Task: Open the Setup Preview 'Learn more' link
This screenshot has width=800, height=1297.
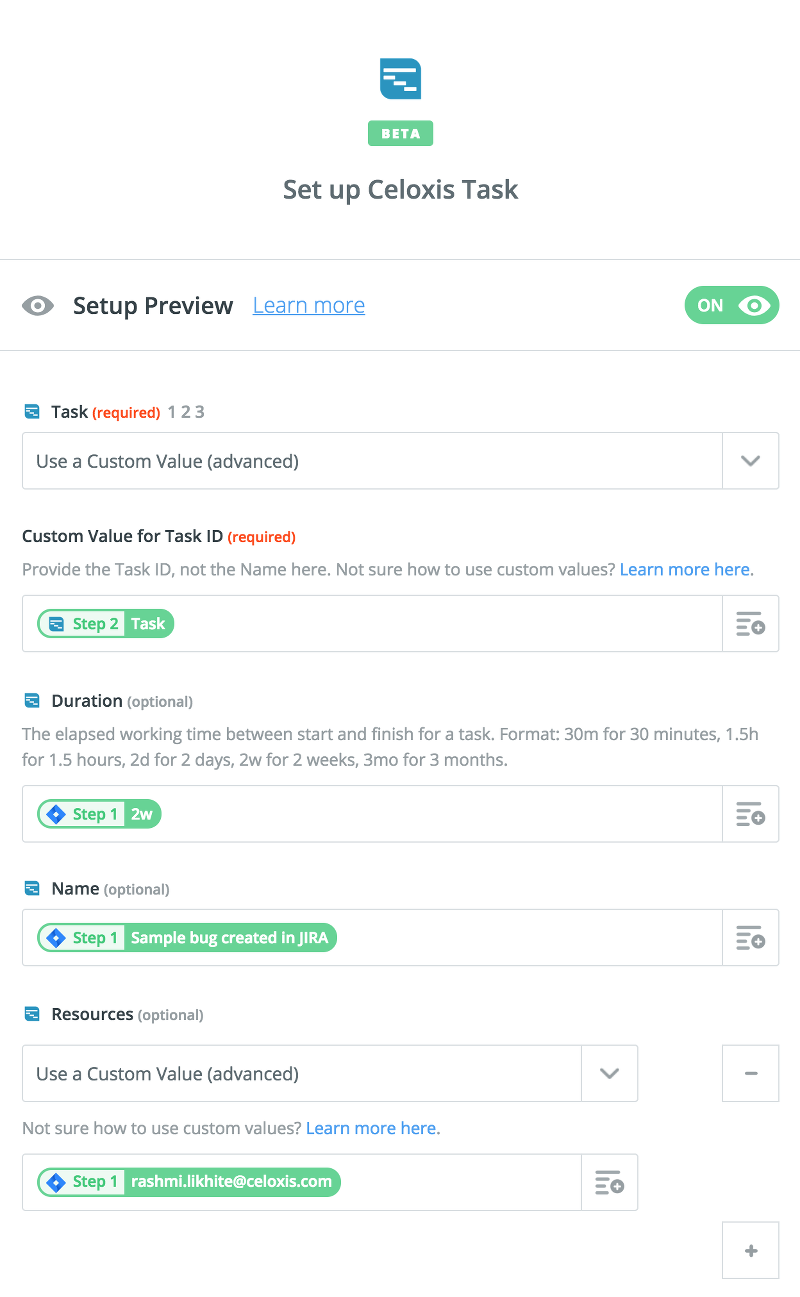Action: pyautogui.click(x=308, y=306)
